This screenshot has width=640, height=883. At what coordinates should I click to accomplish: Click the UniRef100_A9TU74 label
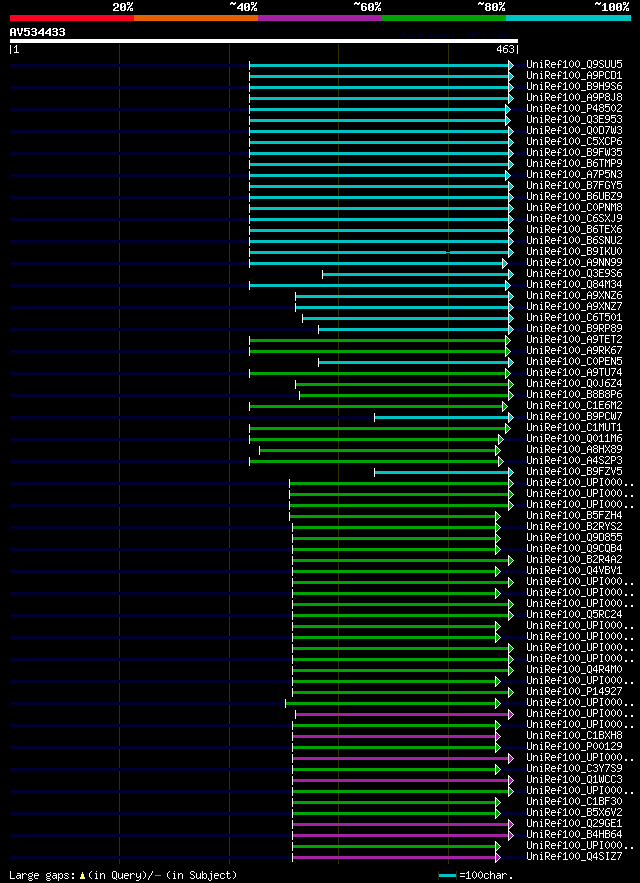point(574,373)
